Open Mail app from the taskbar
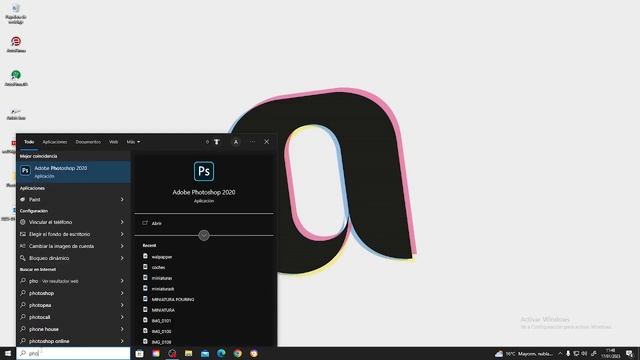The height and width of the screenshot is (360, 640). [x=205, y=353]
